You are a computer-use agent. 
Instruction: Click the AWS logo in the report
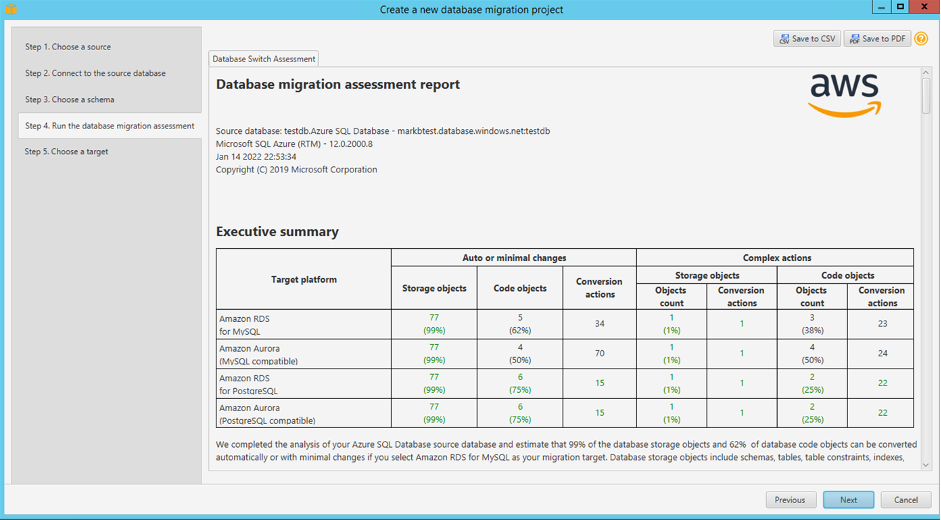coord(844,95)
